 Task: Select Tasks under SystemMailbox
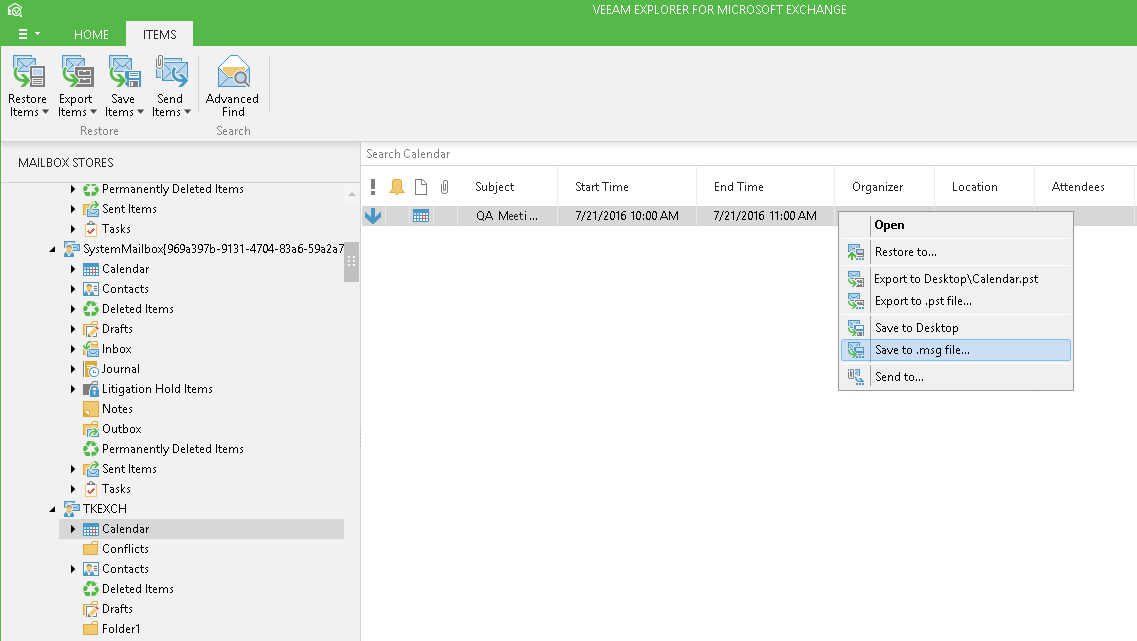point(116,489)
